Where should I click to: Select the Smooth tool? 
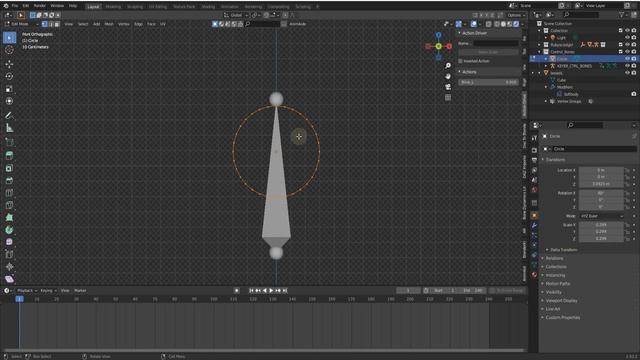tap(9, 242)
